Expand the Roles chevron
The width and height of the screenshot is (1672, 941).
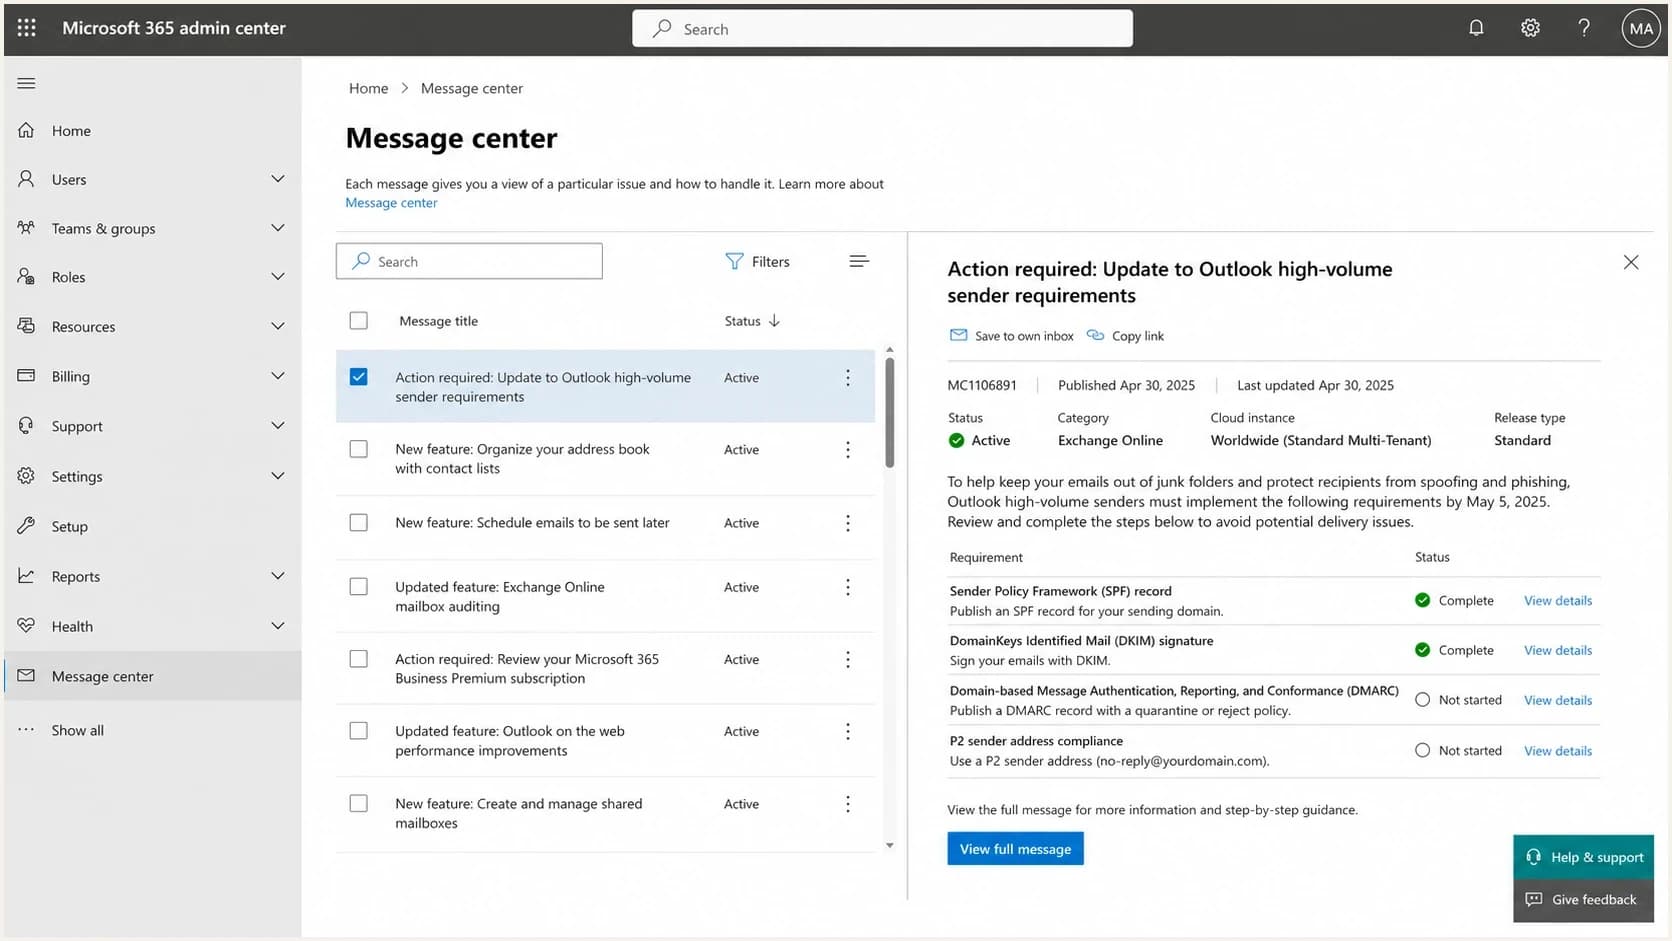point(278,277)
